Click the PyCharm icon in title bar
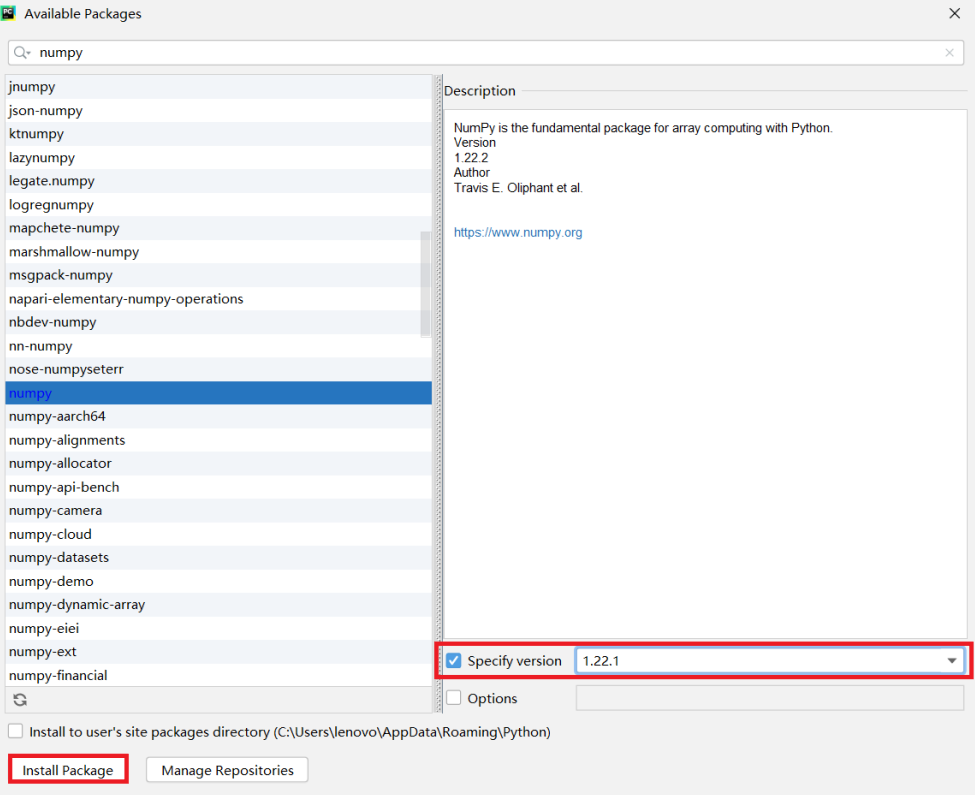The image size is (975, 795). pos(9,13)
